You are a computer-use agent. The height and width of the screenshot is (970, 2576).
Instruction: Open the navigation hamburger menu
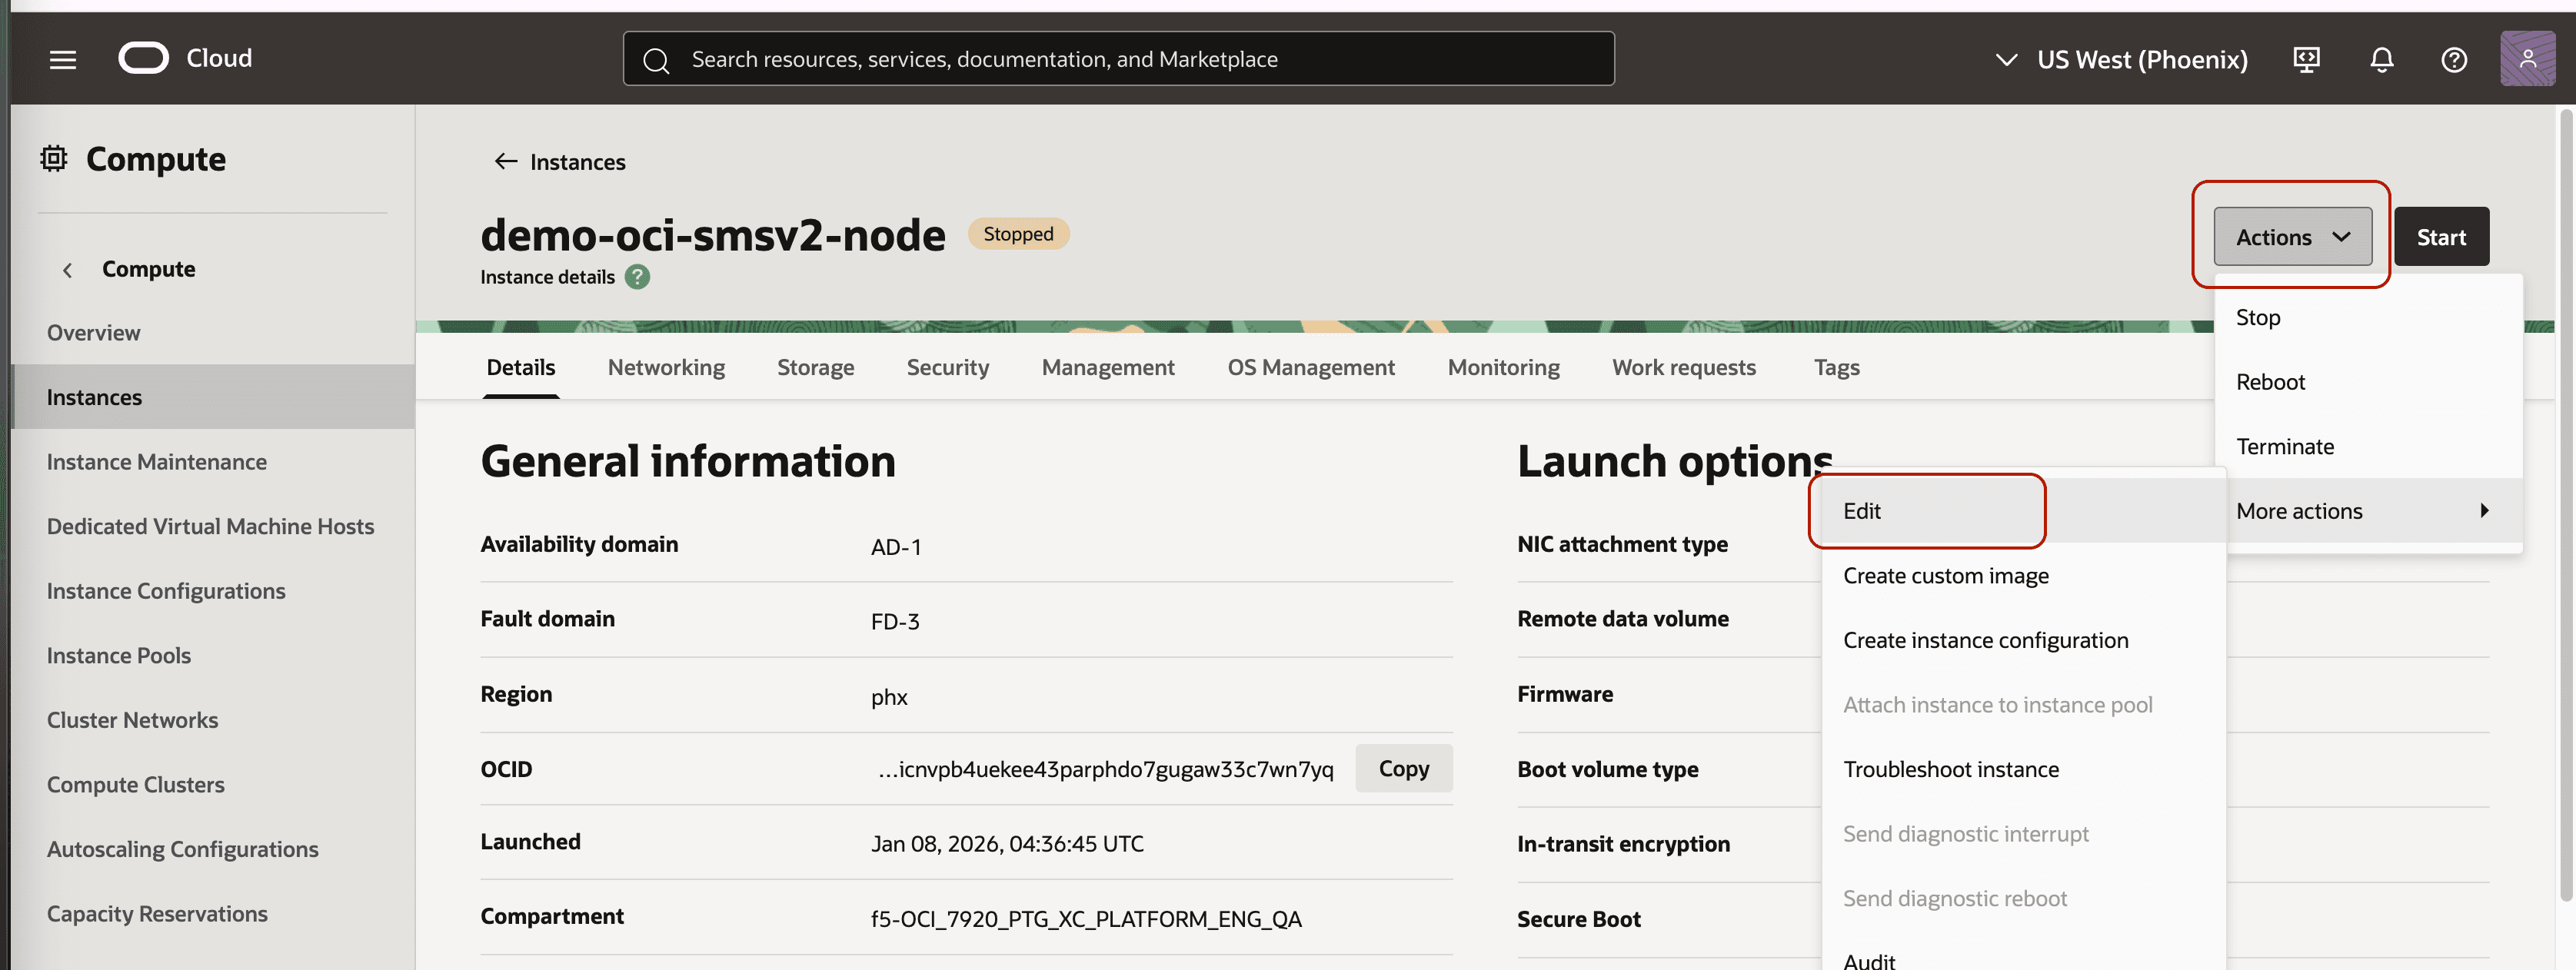[x=62, y=58]
